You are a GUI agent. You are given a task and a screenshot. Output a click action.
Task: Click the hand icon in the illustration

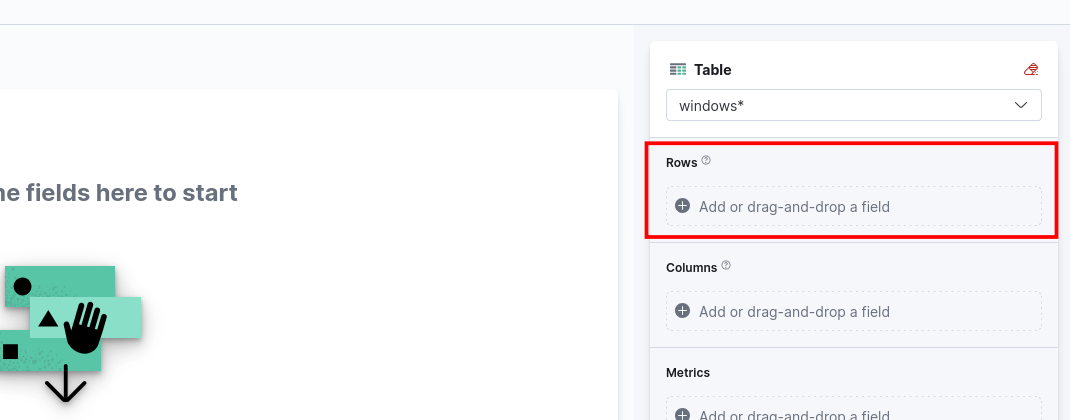coord(85,326)
